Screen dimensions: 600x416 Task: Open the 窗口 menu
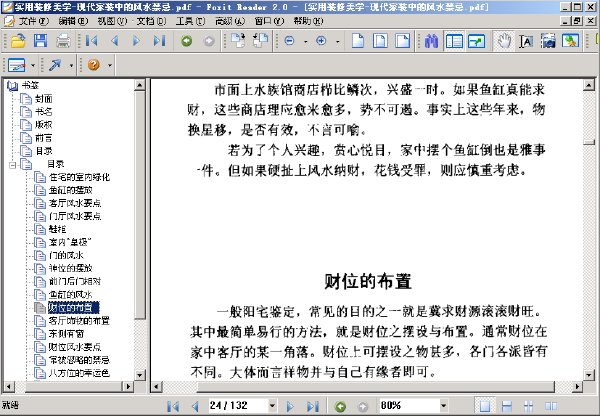[x=269, y=21]
